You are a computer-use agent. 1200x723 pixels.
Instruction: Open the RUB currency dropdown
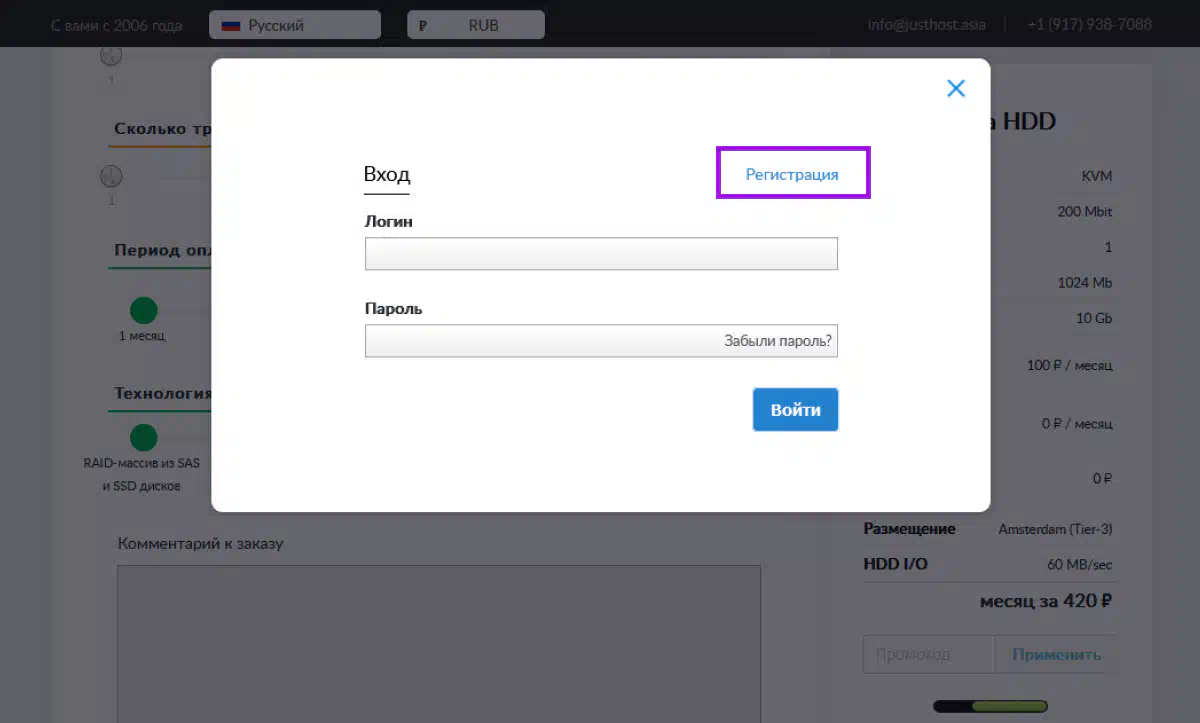[x=476, y=25]
